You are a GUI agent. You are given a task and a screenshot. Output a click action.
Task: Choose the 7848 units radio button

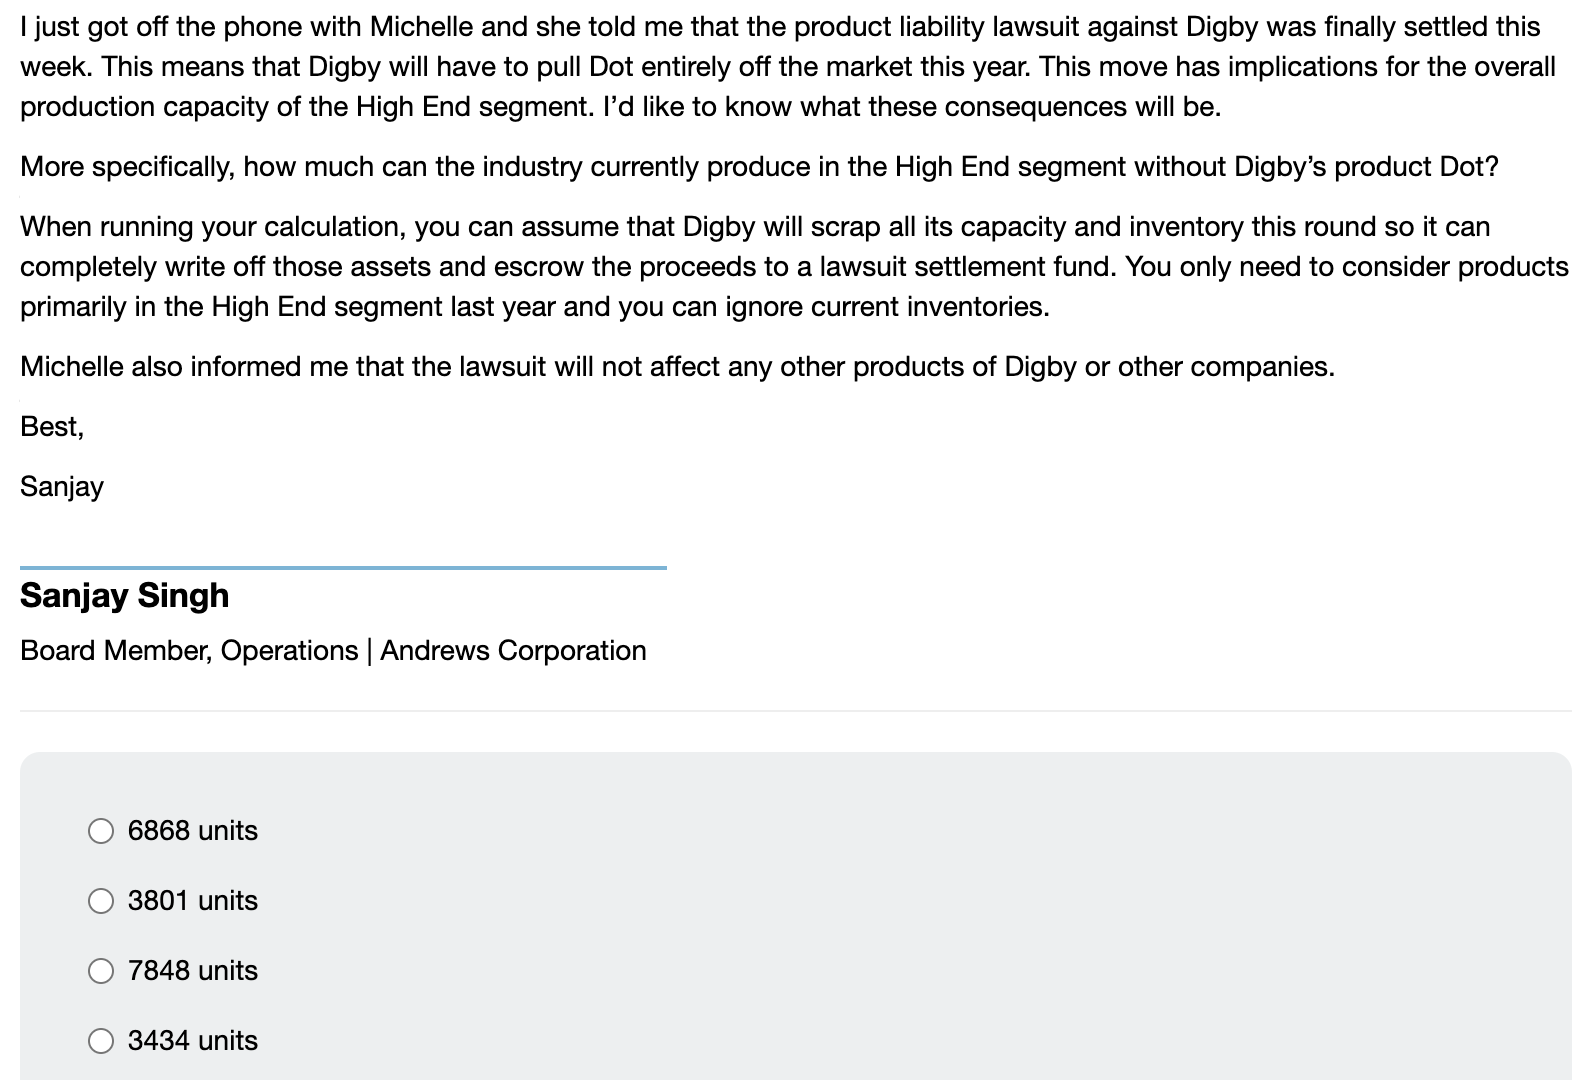[101, 970]
